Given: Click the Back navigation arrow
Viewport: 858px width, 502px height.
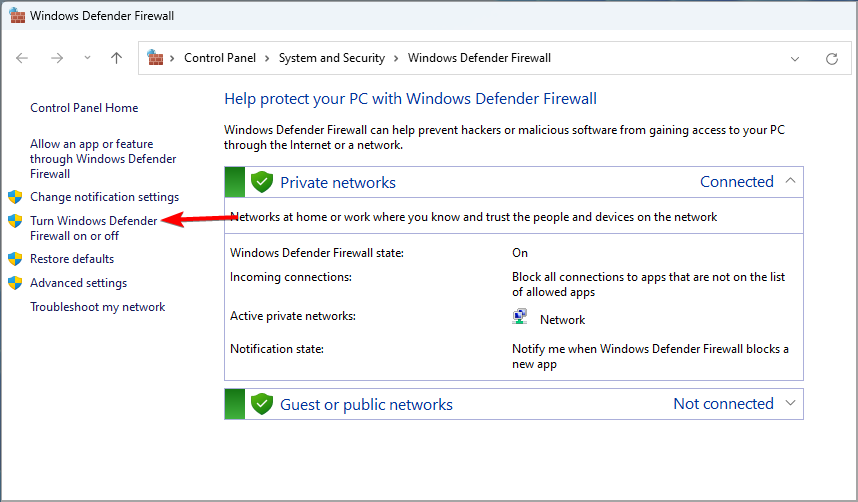Looking at the screenshot, I should [22, 58].
